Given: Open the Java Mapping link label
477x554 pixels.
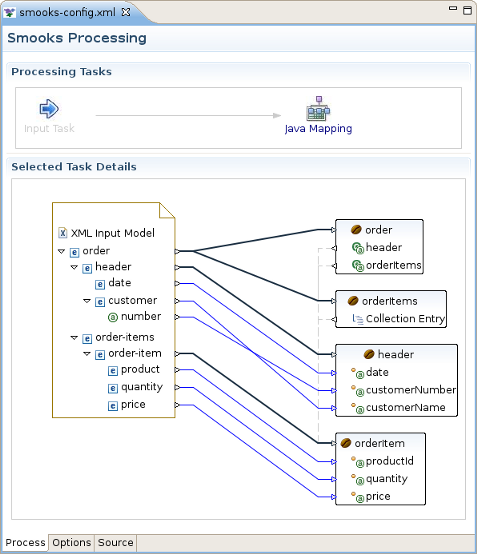Looking at the screenshot, I should click(318, 129).
